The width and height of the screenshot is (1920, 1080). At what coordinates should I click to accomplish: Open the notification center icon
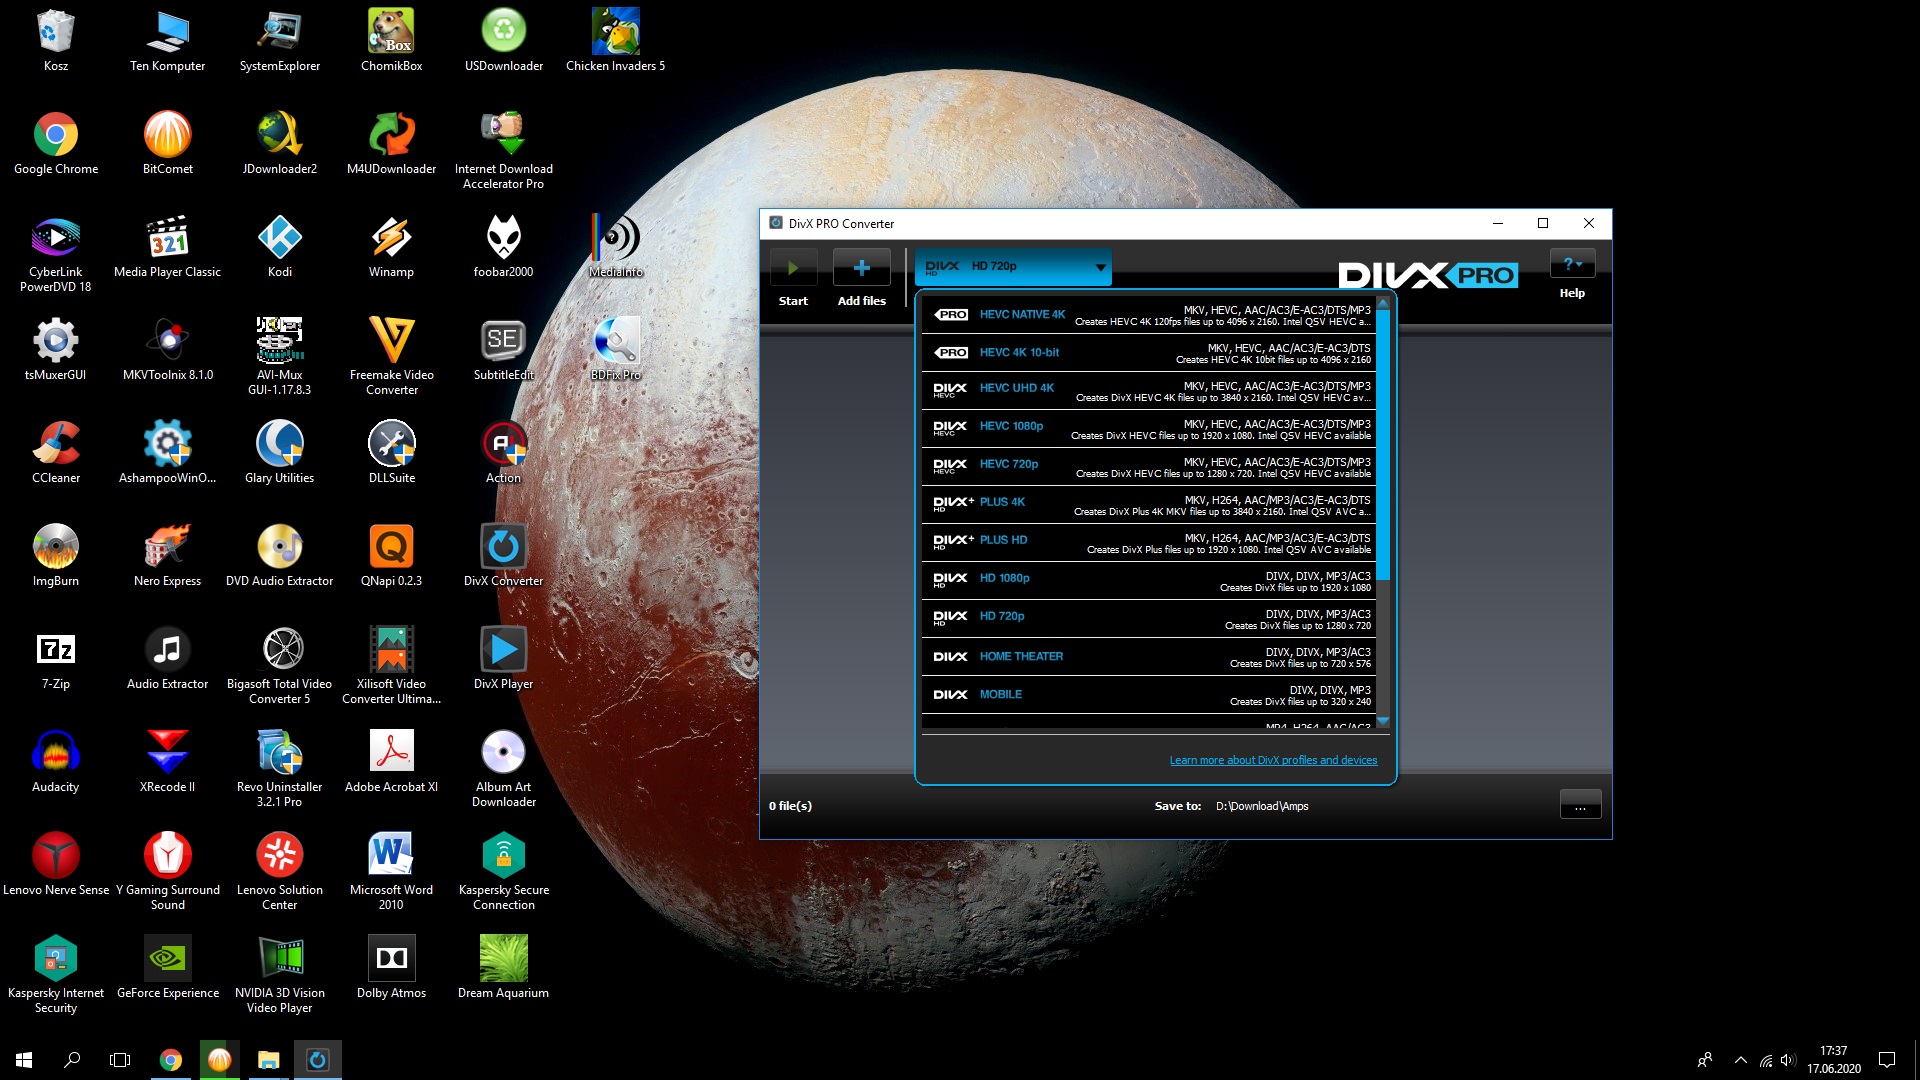(1887, 1060)
